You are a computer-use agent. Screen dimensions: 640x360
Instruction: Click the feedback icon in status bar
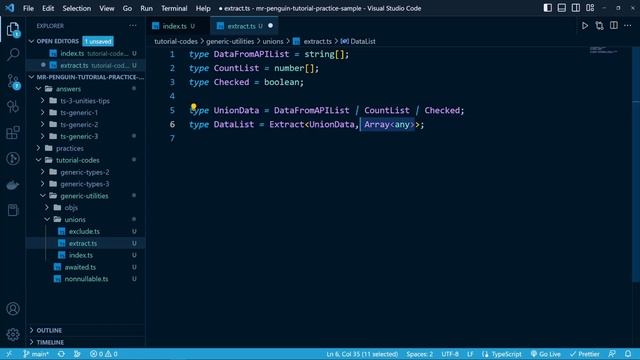[x=612, y=354]
